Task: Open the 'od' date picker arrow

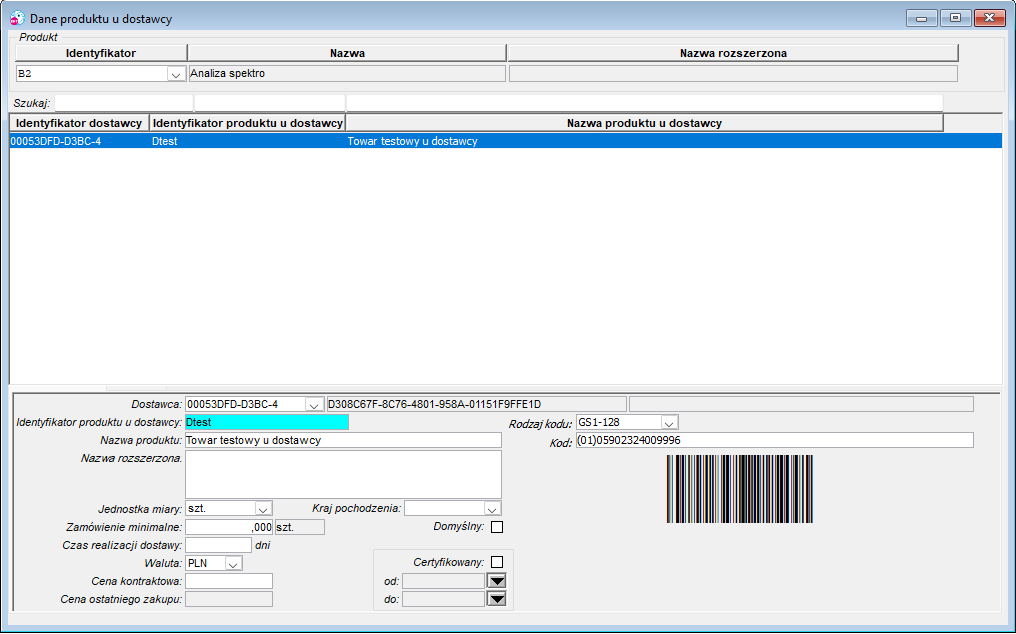Action: [x=497, y=581]
